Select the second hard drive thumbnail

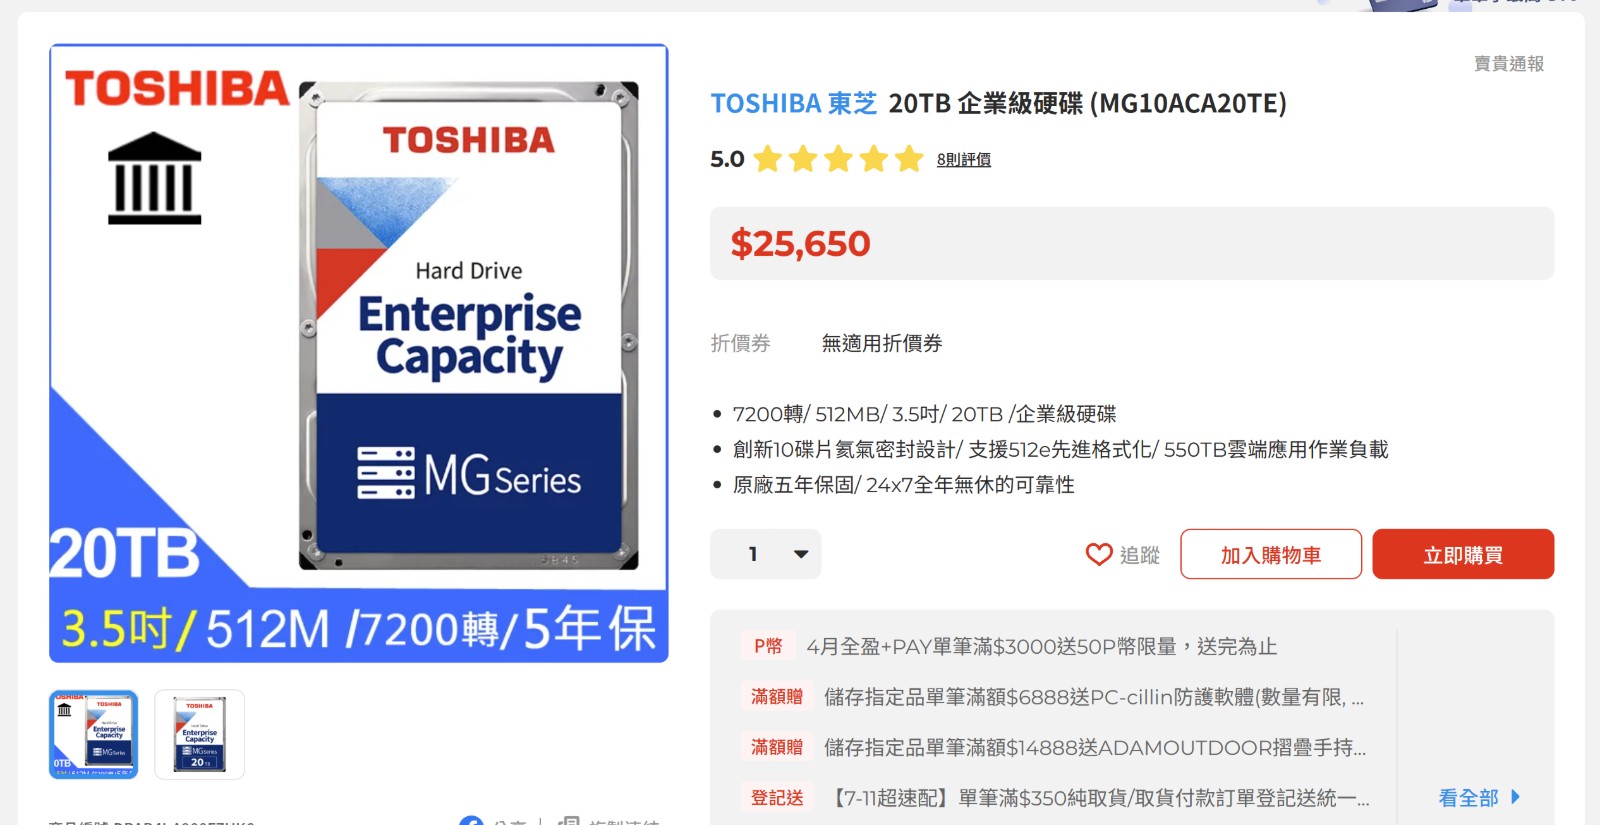click(x=199, y=734)
